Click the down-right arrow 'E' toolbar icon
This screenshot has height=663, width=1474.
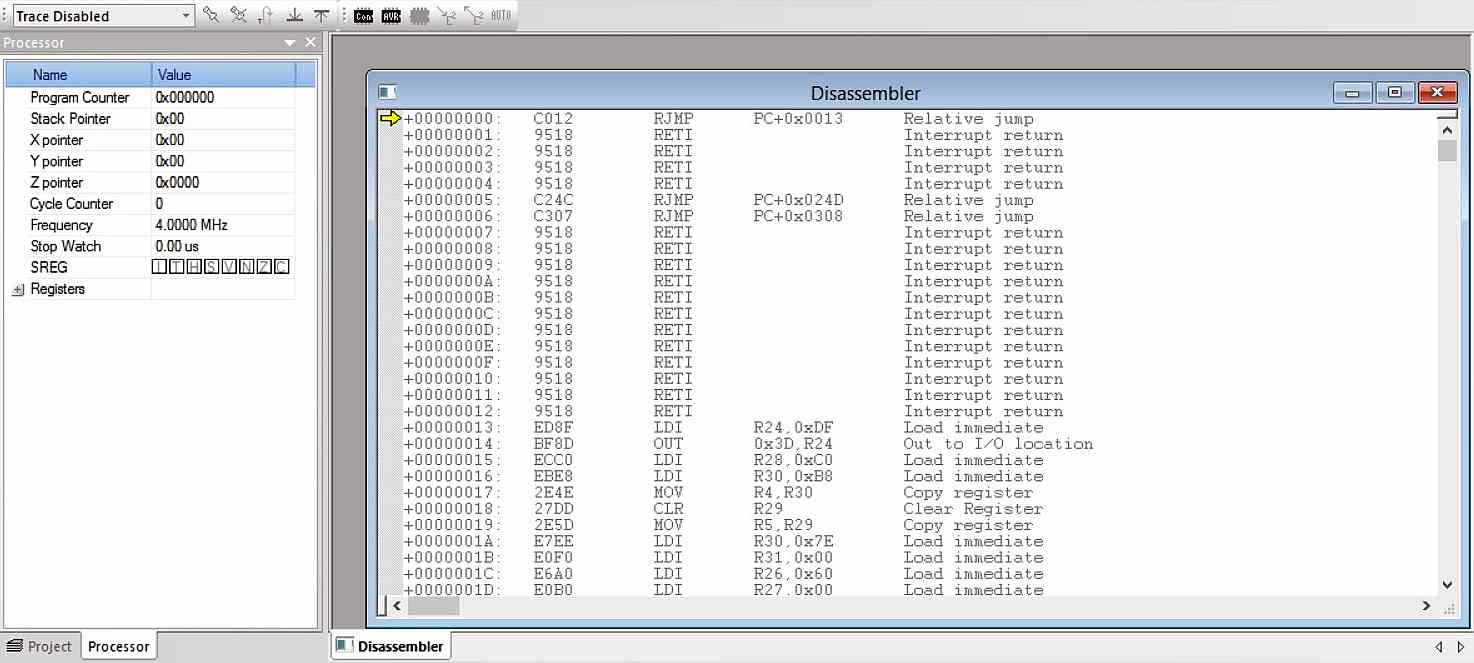pyautogui.click(x=446, y=15)
